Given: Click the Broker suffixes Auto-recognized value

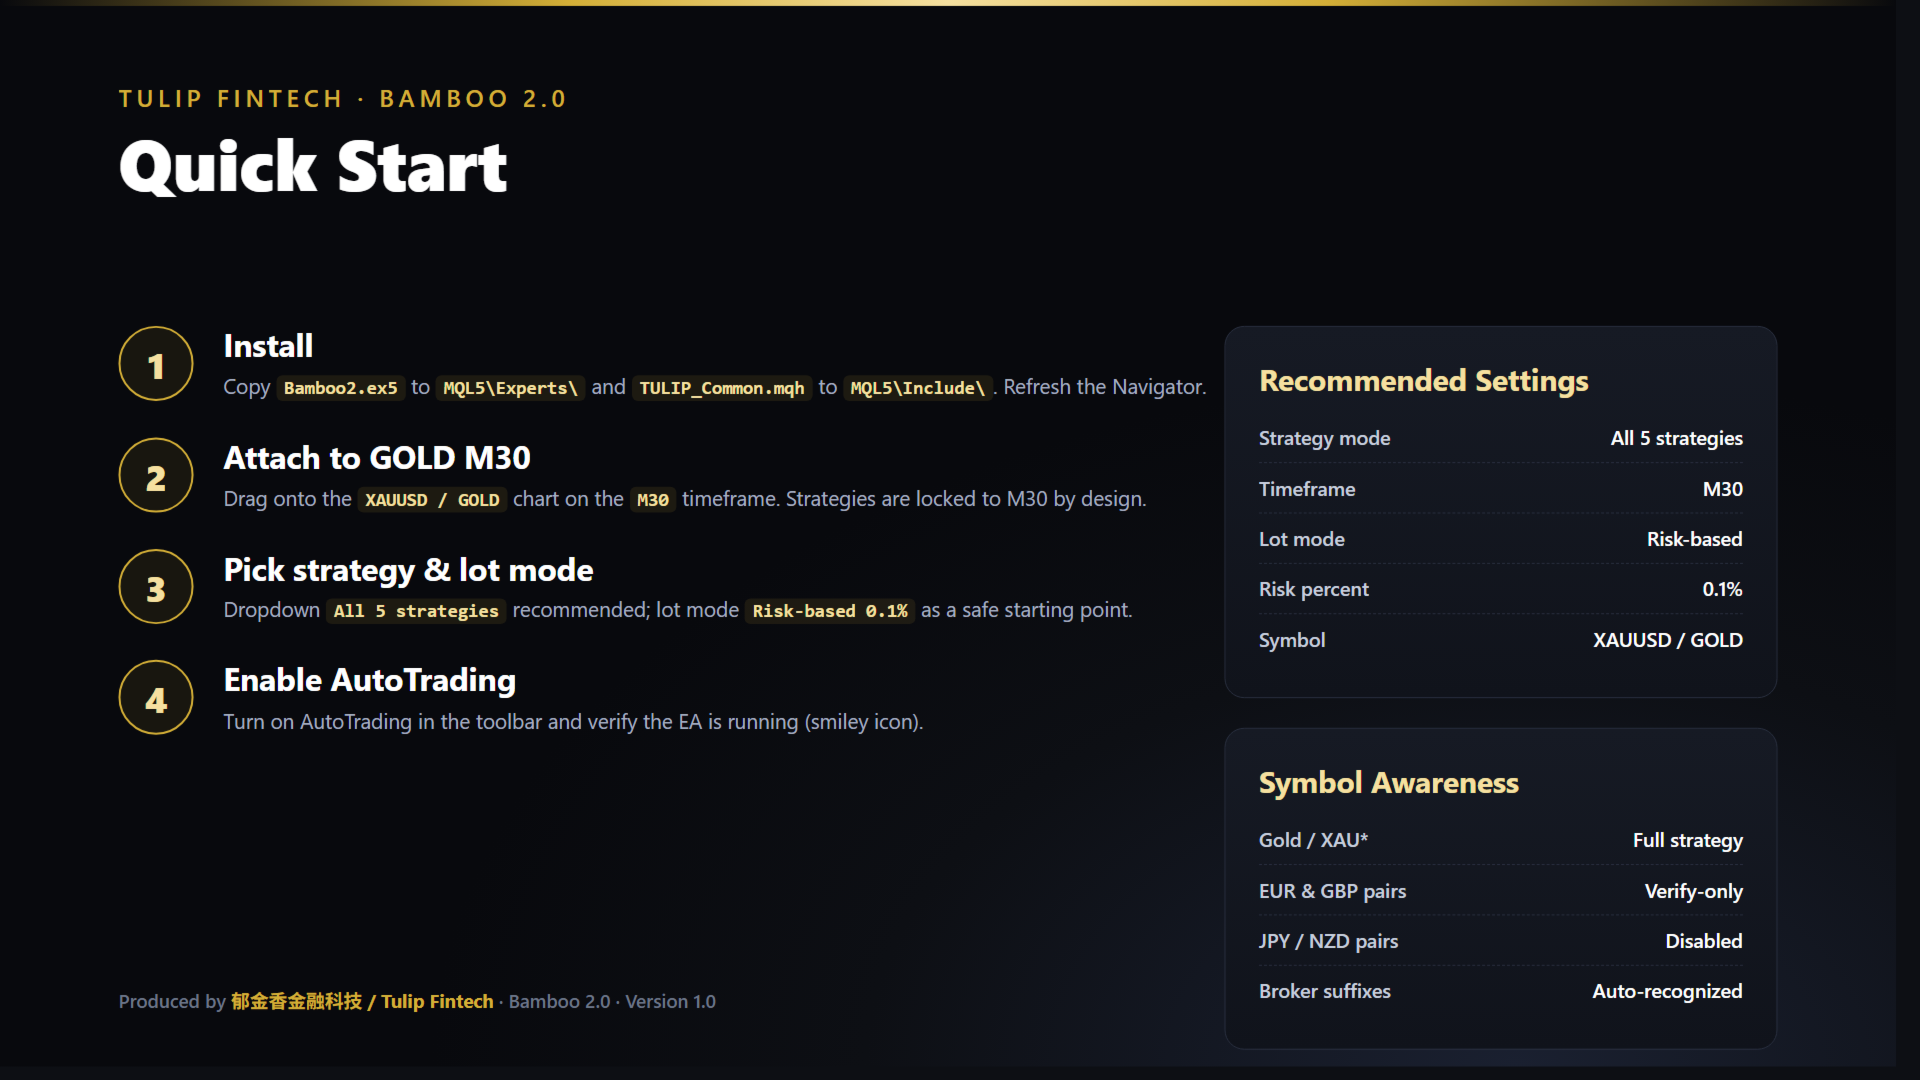Looking at the screenshot, I should [1667, 991].
